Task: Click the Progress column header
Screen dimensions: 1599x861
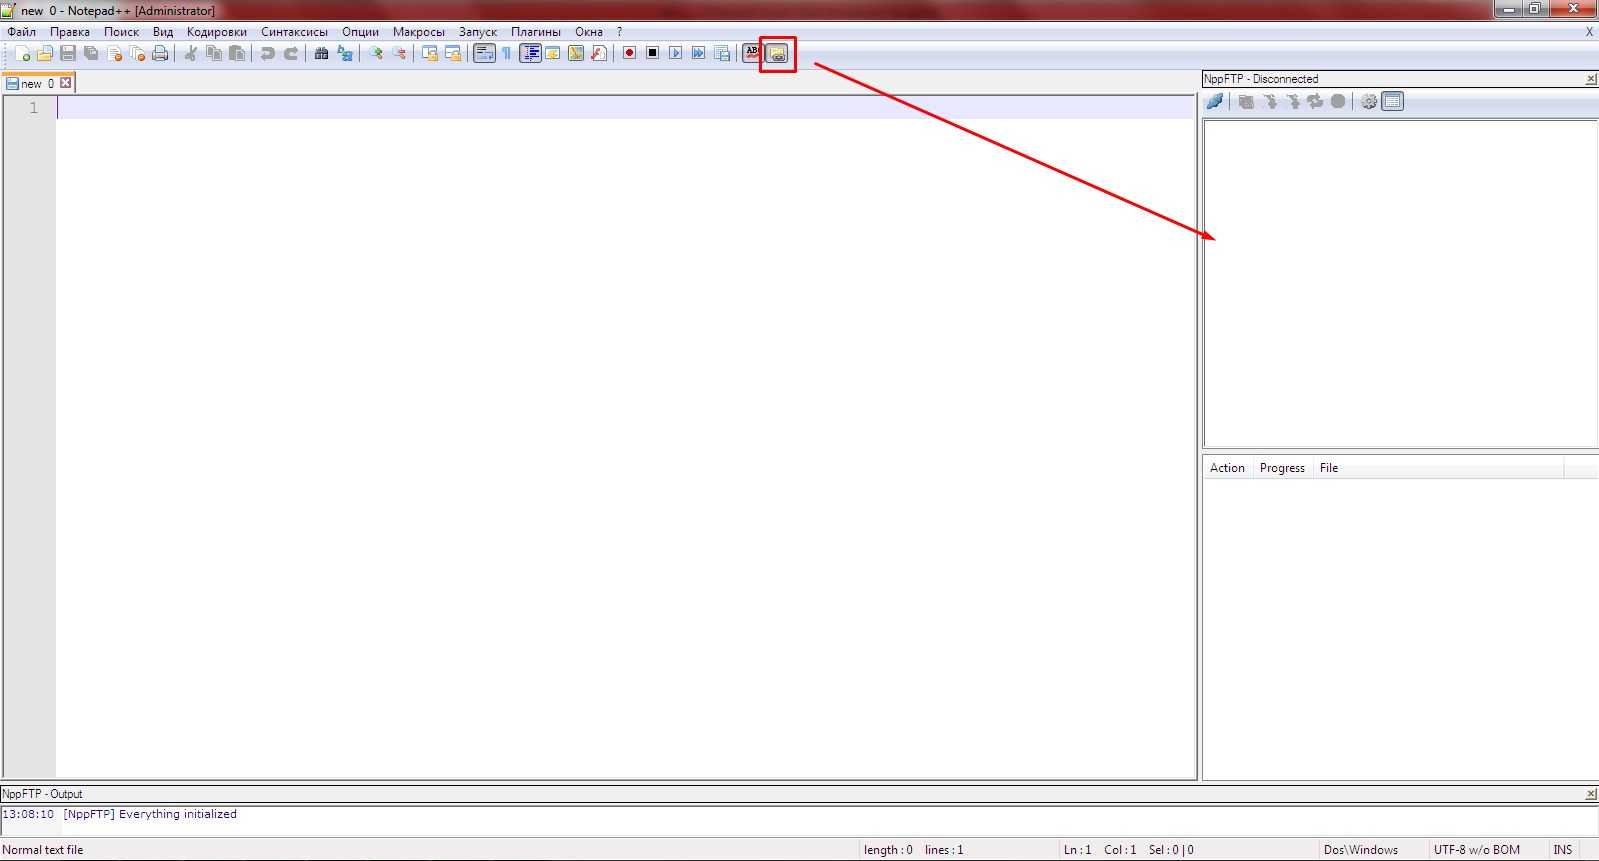Action: tap(1282, 468)
